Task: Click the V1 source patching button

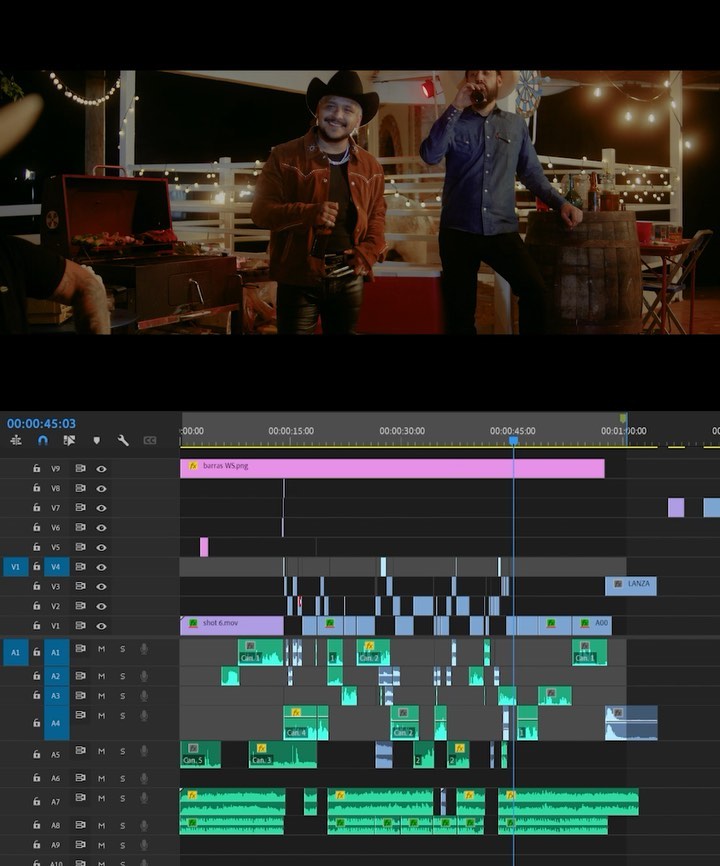Action: coord(15,567)
